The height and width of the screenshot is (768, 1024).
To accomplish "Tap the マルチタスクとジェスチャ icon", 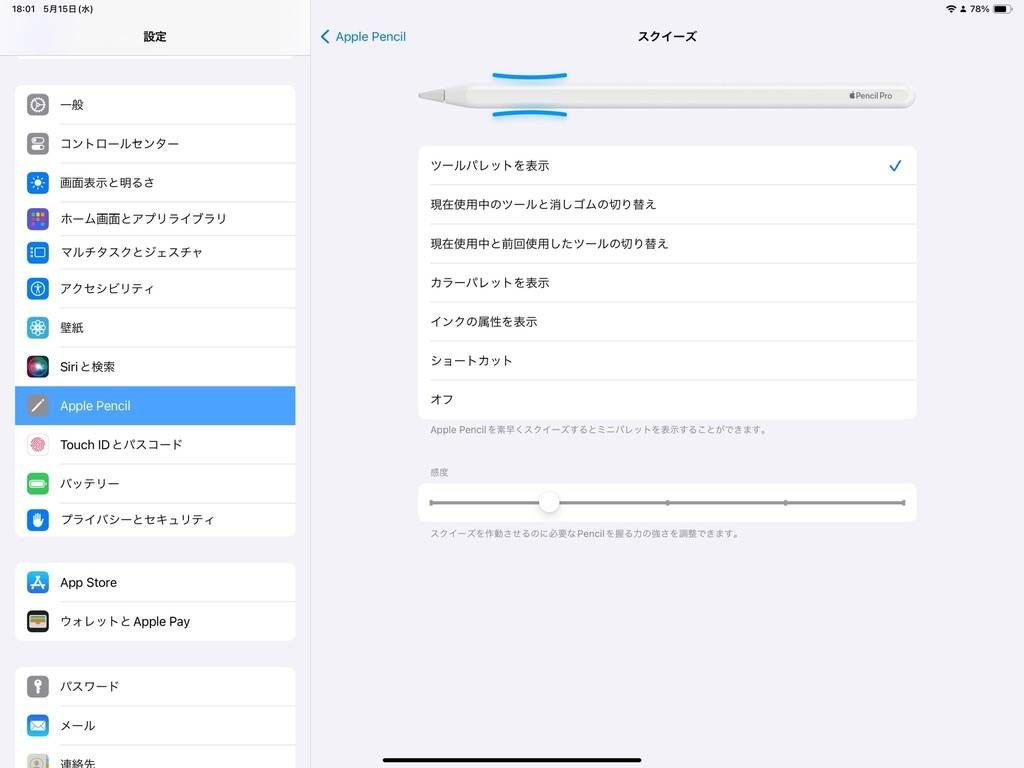I will click(x=38, y=252).
